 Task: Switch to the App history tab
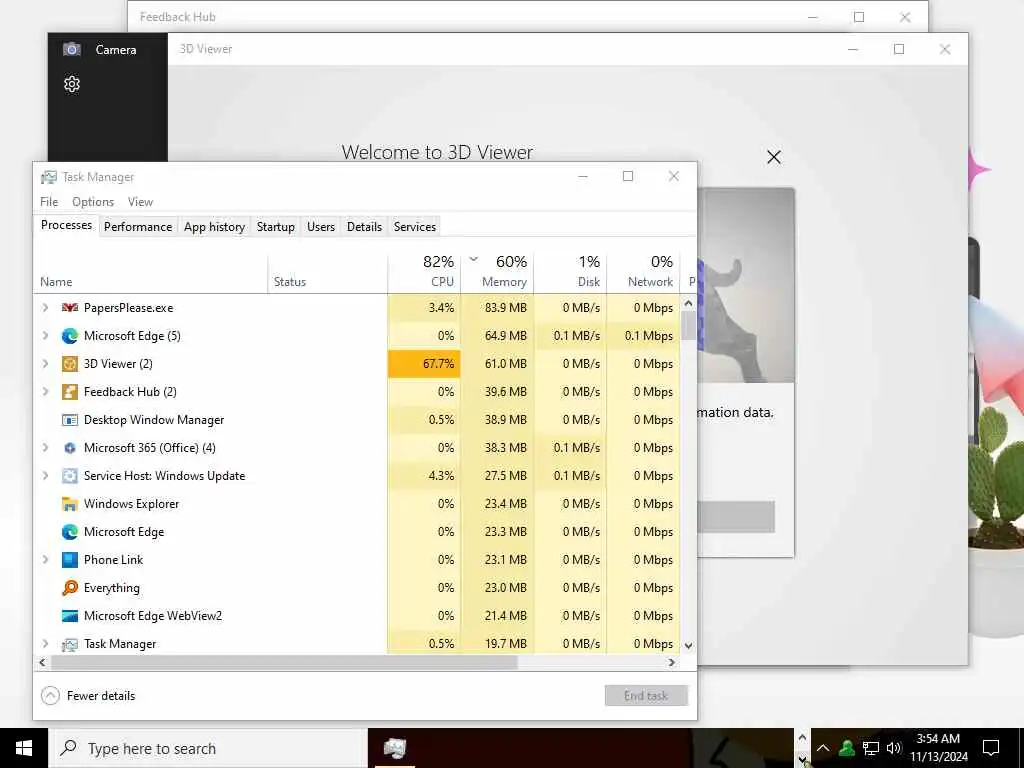[214, 227]
